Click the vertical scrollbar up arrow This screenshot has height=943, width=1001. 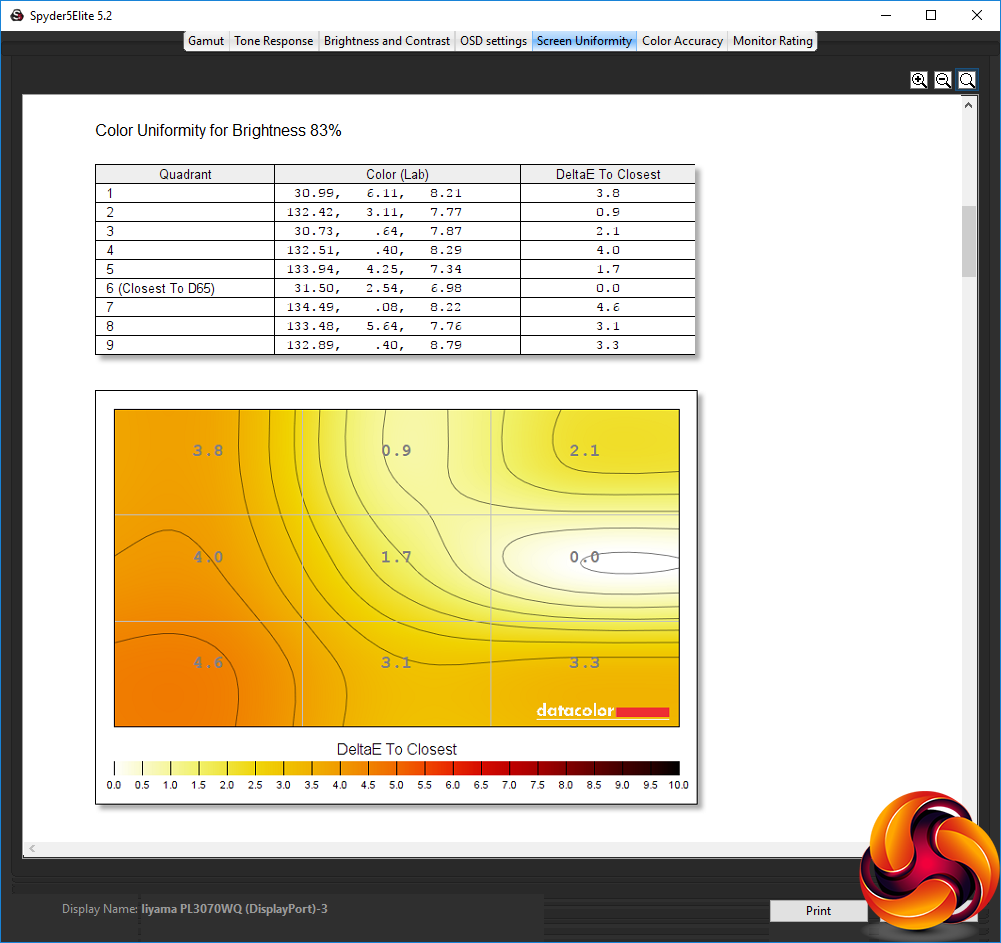coord(968,105)
